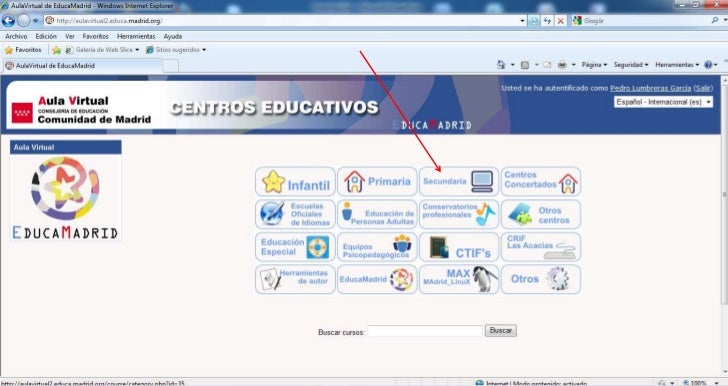Open Conservatorios profesionales music note tile
Screen dimensions: 728x386
coord(459,214)
